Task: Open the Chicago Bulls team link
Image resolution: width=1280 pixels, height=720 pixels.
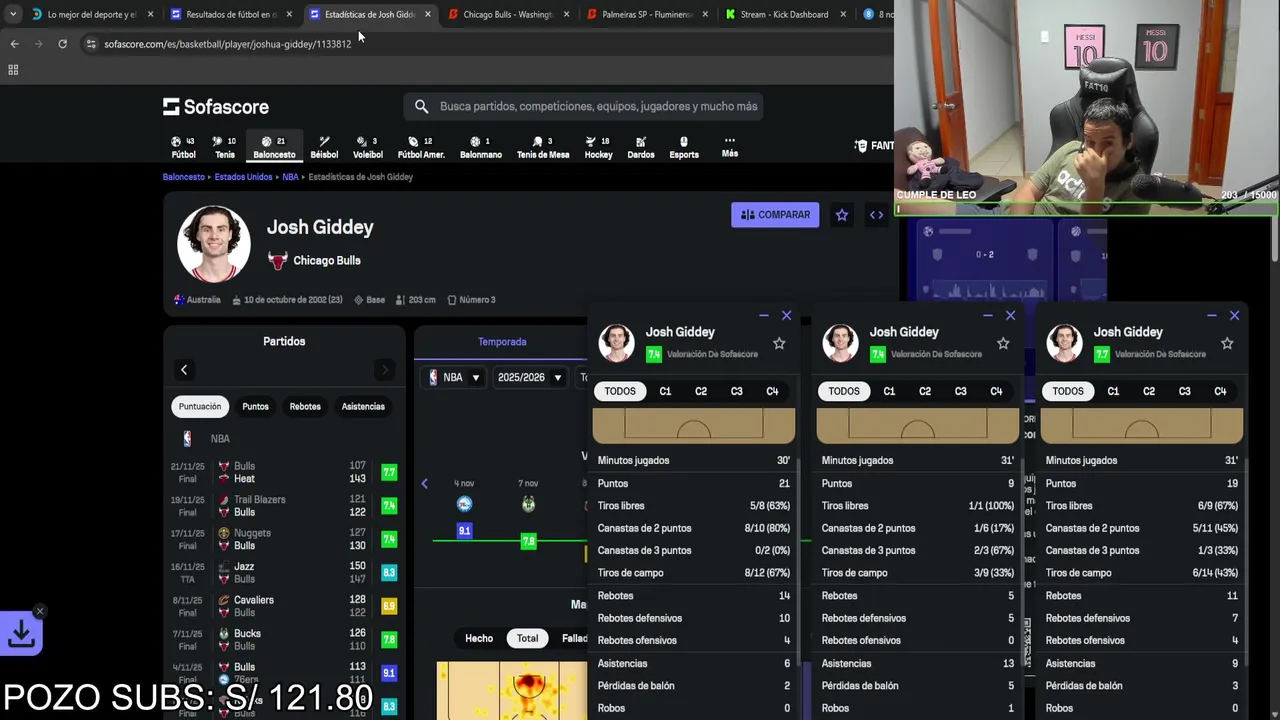Action: (x=326, y=260)
